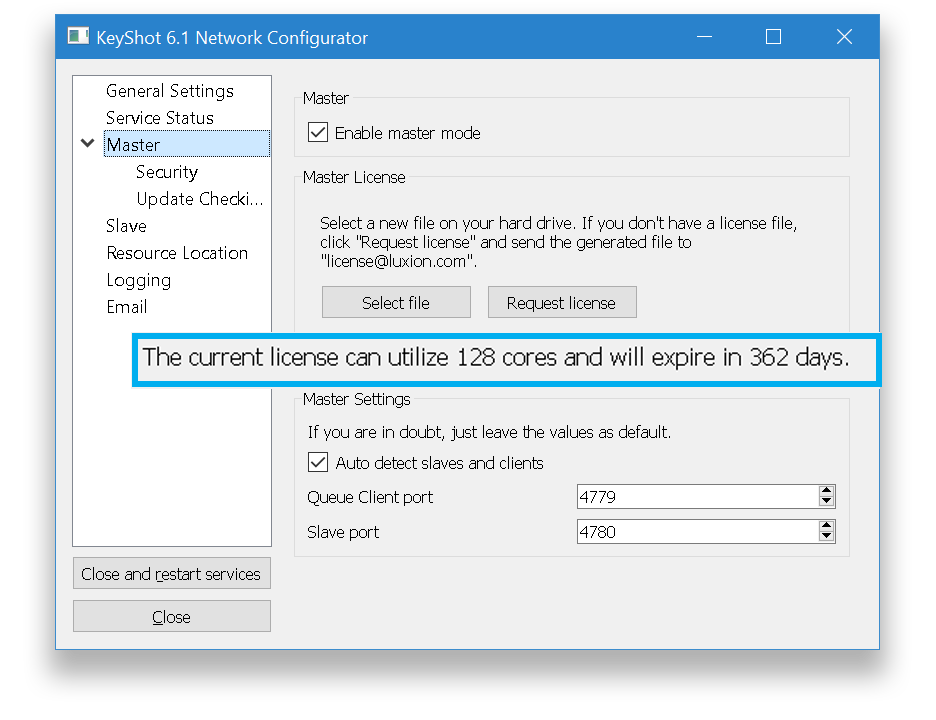This screenshot has width=936, height=720.
Task: Click the Close button at bottom
Action: click(x=171, y=616)
